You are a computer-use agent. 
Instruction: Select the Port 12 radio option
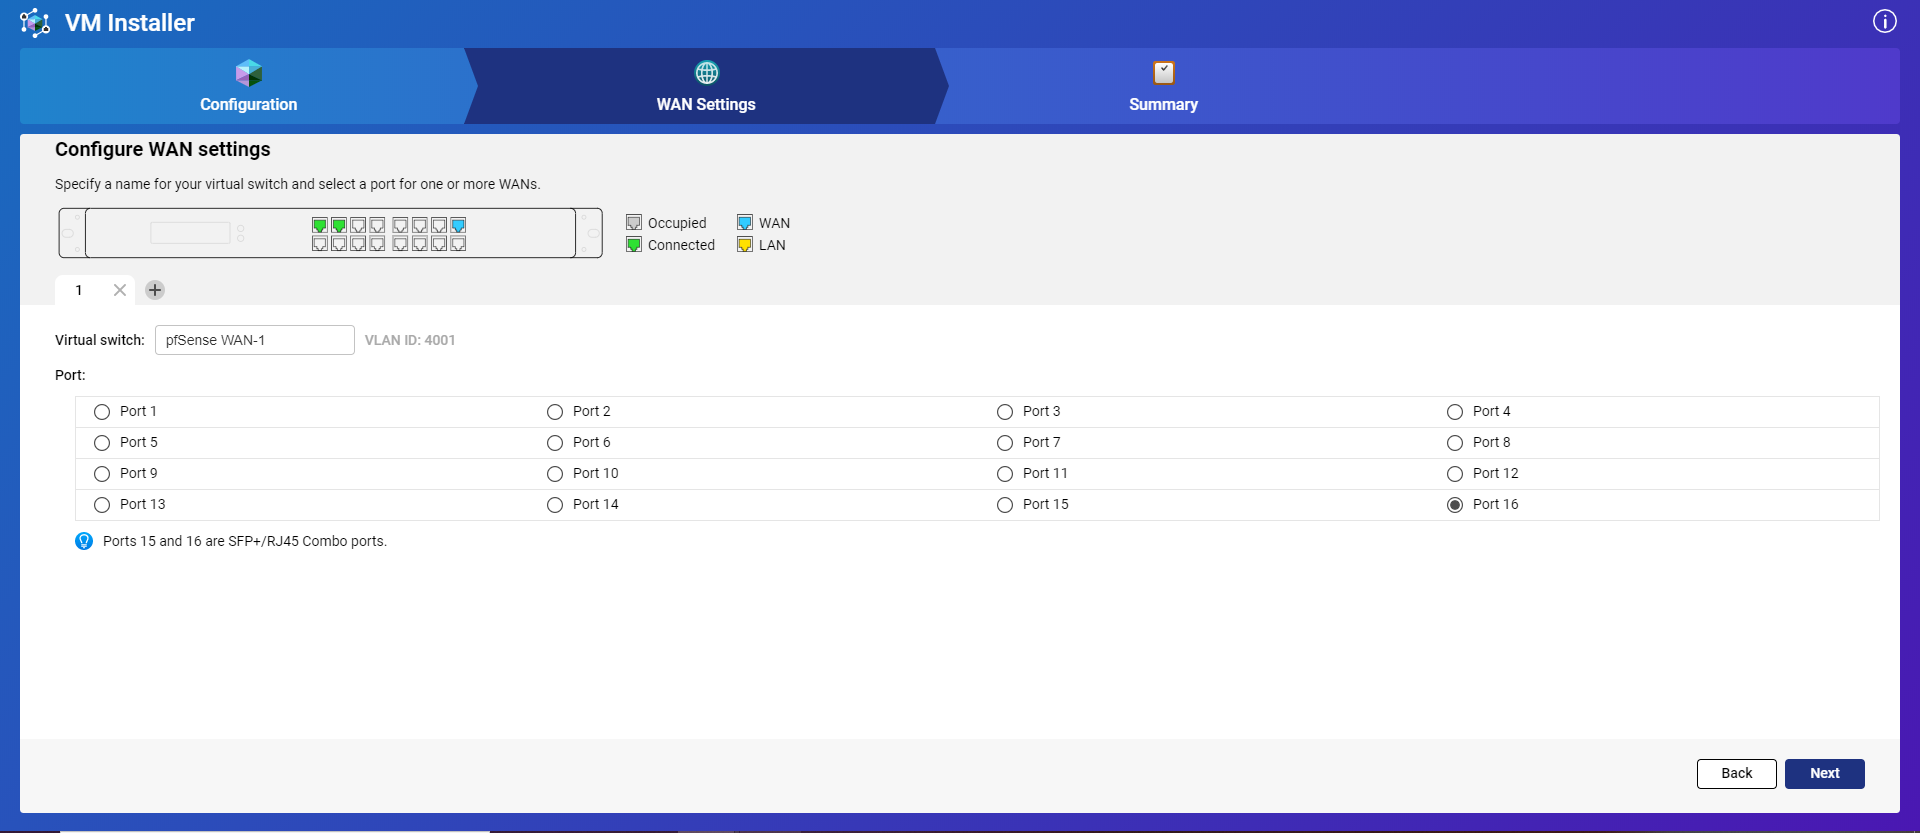point(1455,474)
